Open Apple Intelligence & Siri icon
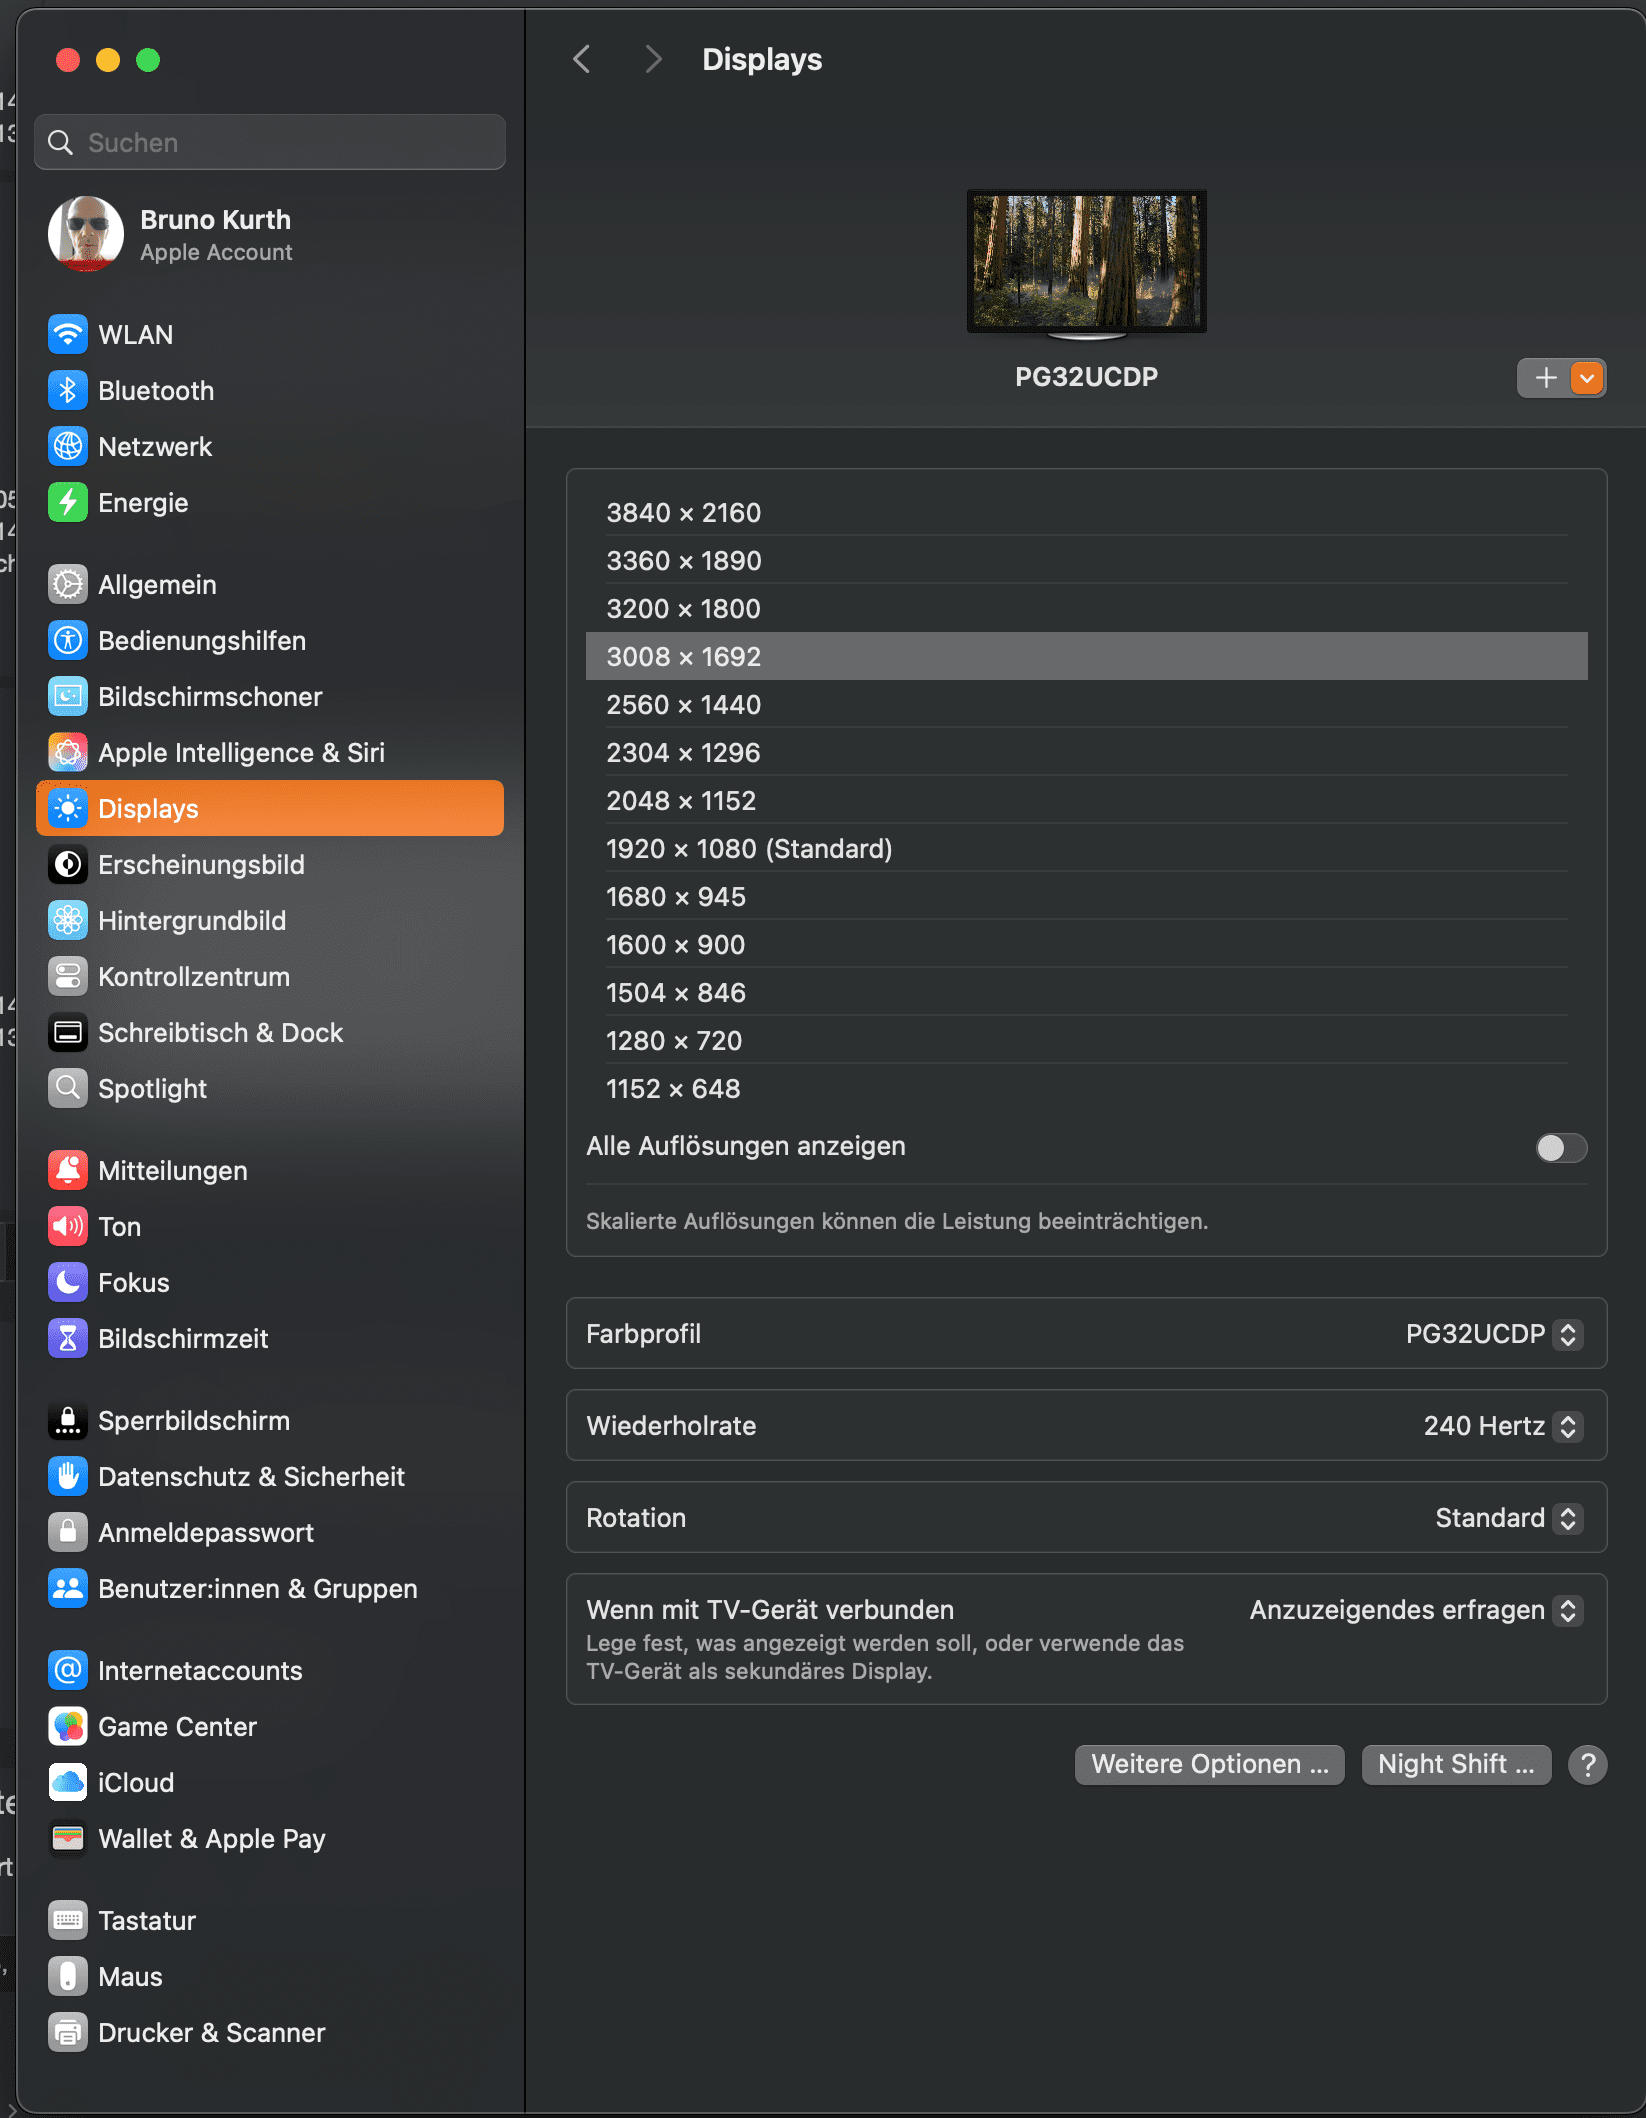1646x2118 pixels. tap(68, 752)
